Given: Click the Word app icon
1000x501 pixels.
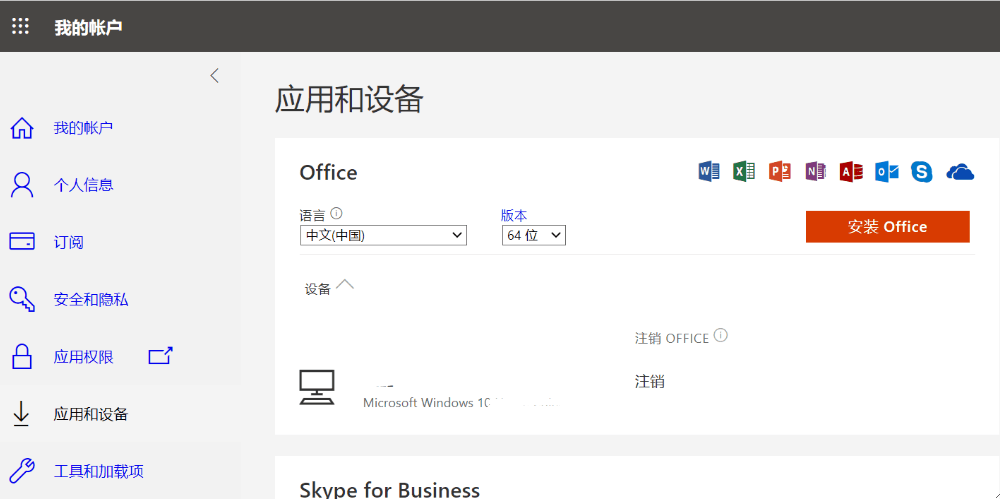Looking at the screenshot, I should click(x=709, y=171).
